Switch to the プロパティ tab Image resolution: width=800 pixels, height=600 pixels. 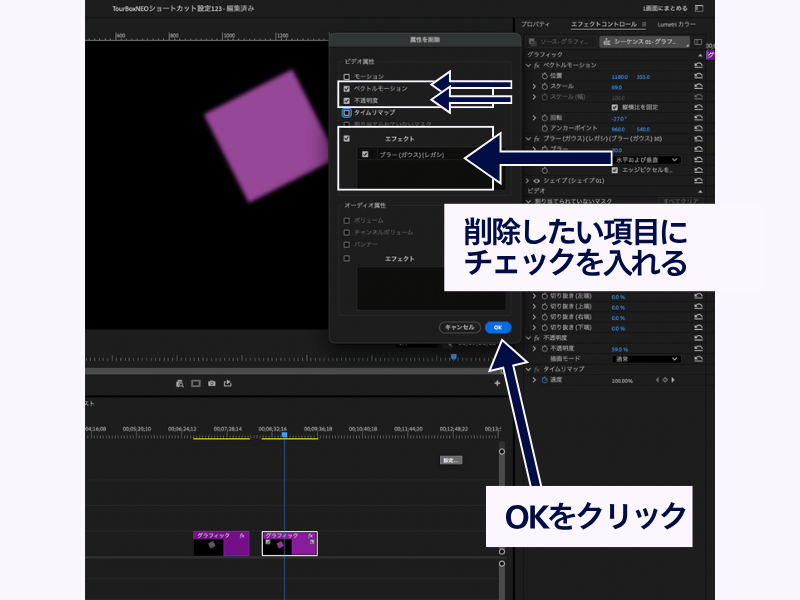(537, 23)
